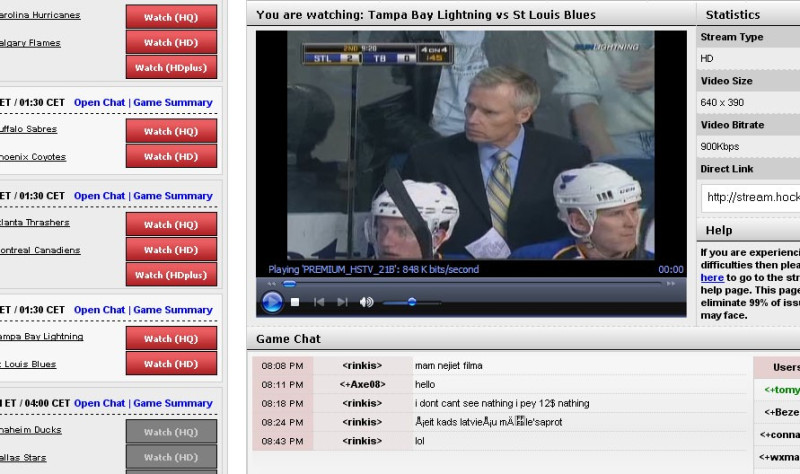This screenshot has height=474, width=800.
Task: Open Chat for the Atlanta Thrashers game
Action: [99, 196]
